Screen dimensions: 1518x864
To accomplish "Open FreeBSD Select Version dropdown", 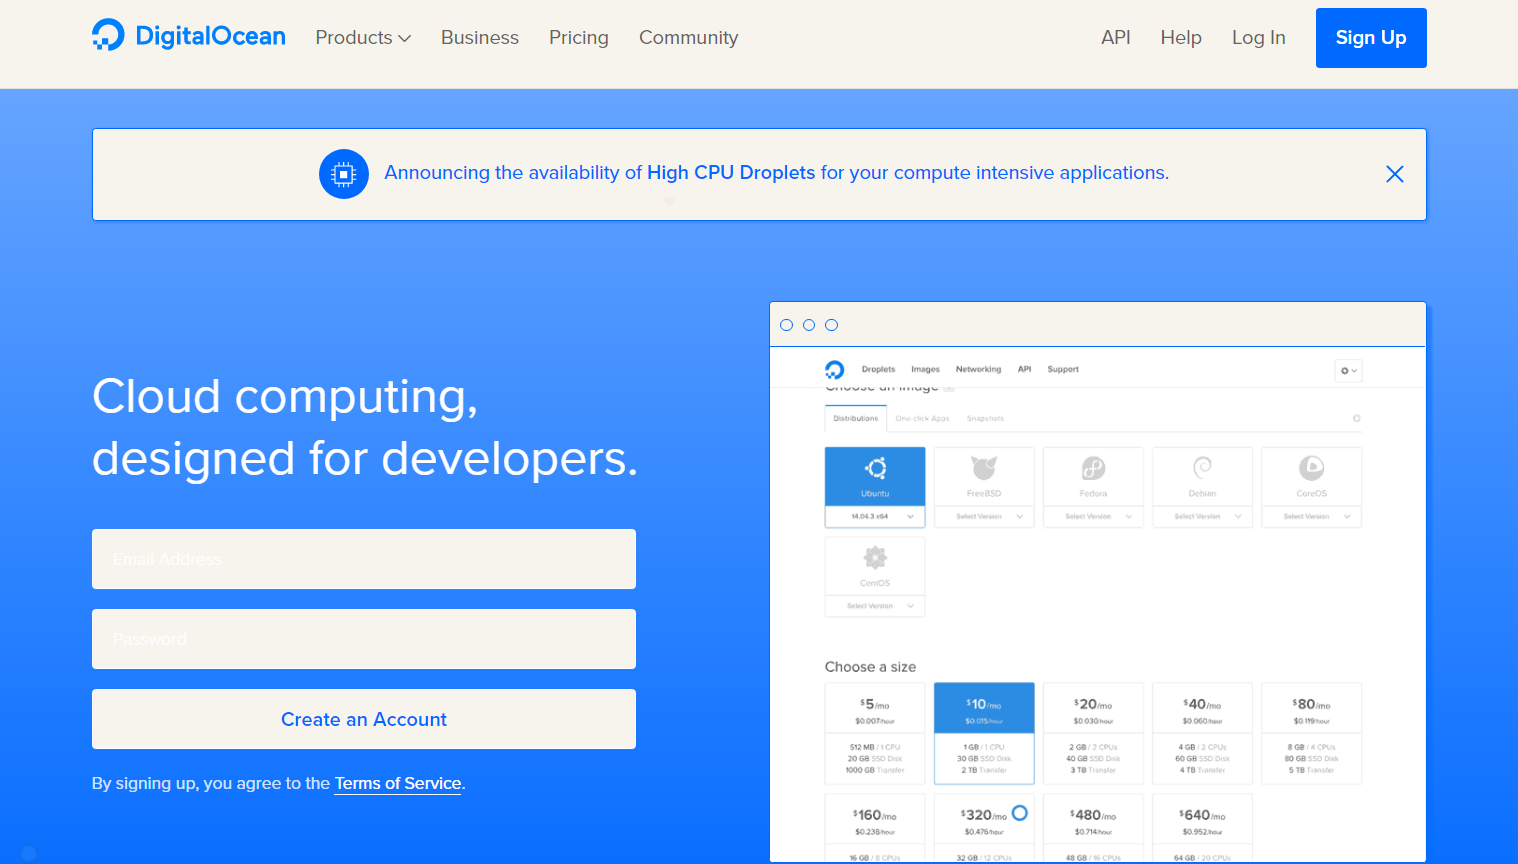I will (984, 516).
